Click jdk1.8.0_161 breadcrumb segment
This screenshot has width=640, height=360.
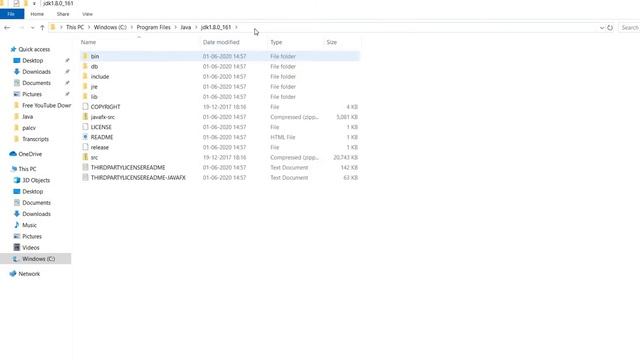tap(216, 27)
